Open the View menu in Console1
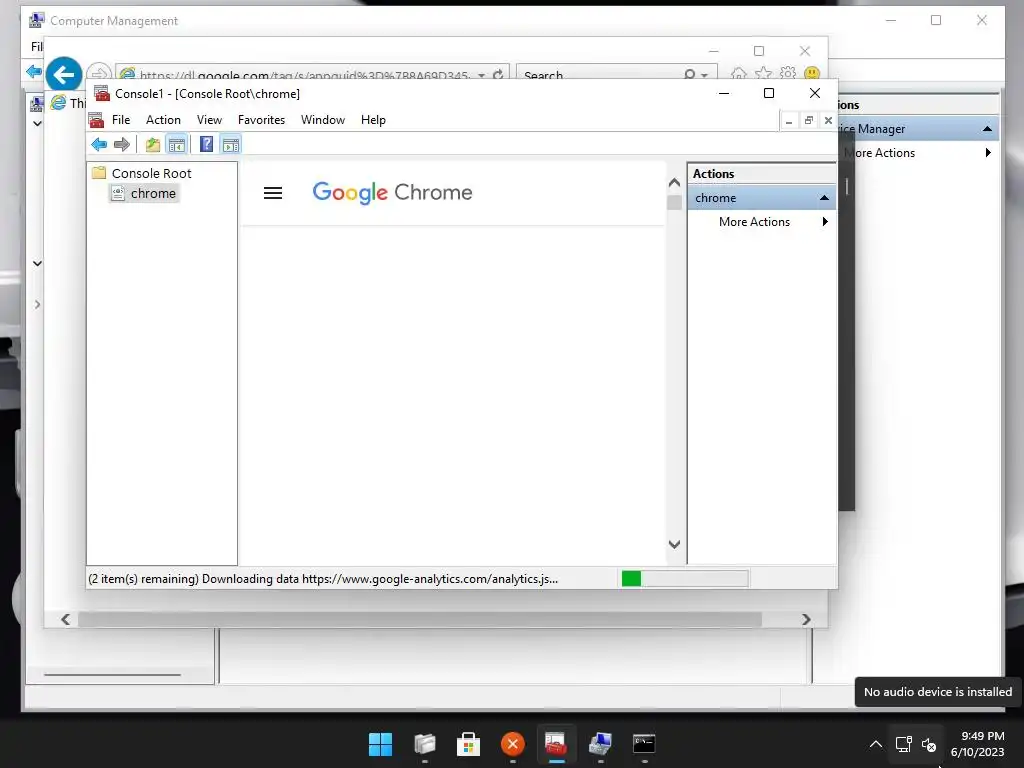 [x=210, y=120]
